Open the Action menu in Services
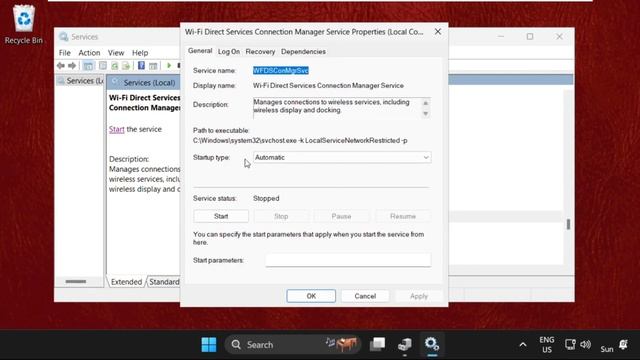The width and height of the screenshot is (640, 360). [x=89, y=53]
